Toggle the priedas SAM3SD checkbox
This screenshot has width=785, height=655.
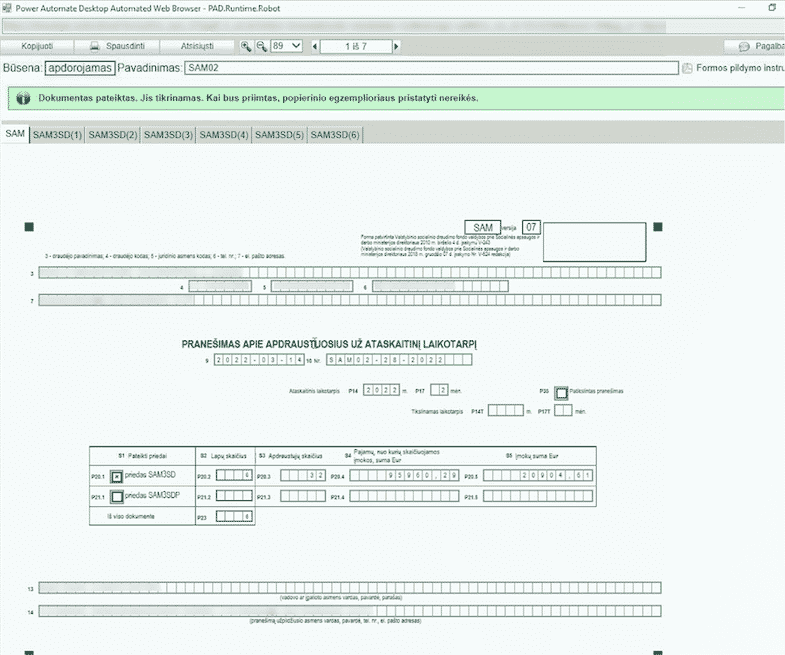[x=117, y=477]
